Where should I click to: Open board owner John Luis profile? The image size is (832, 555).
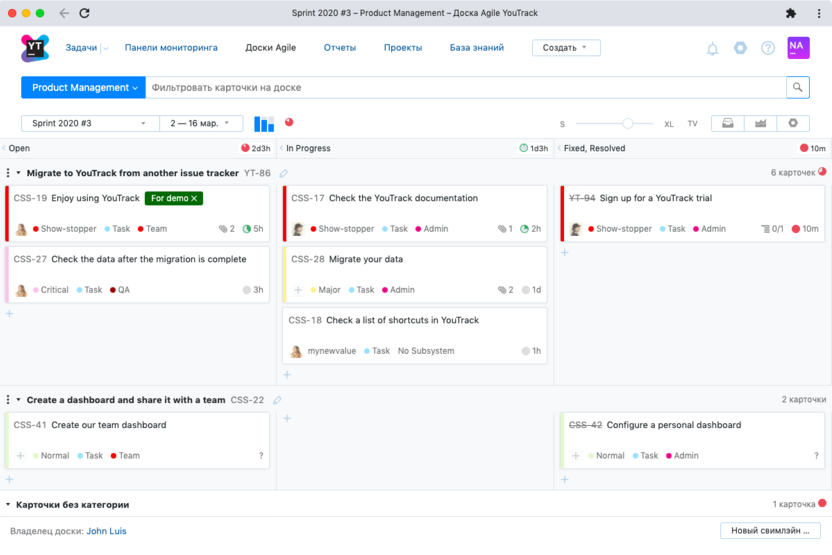coord(106,531)
